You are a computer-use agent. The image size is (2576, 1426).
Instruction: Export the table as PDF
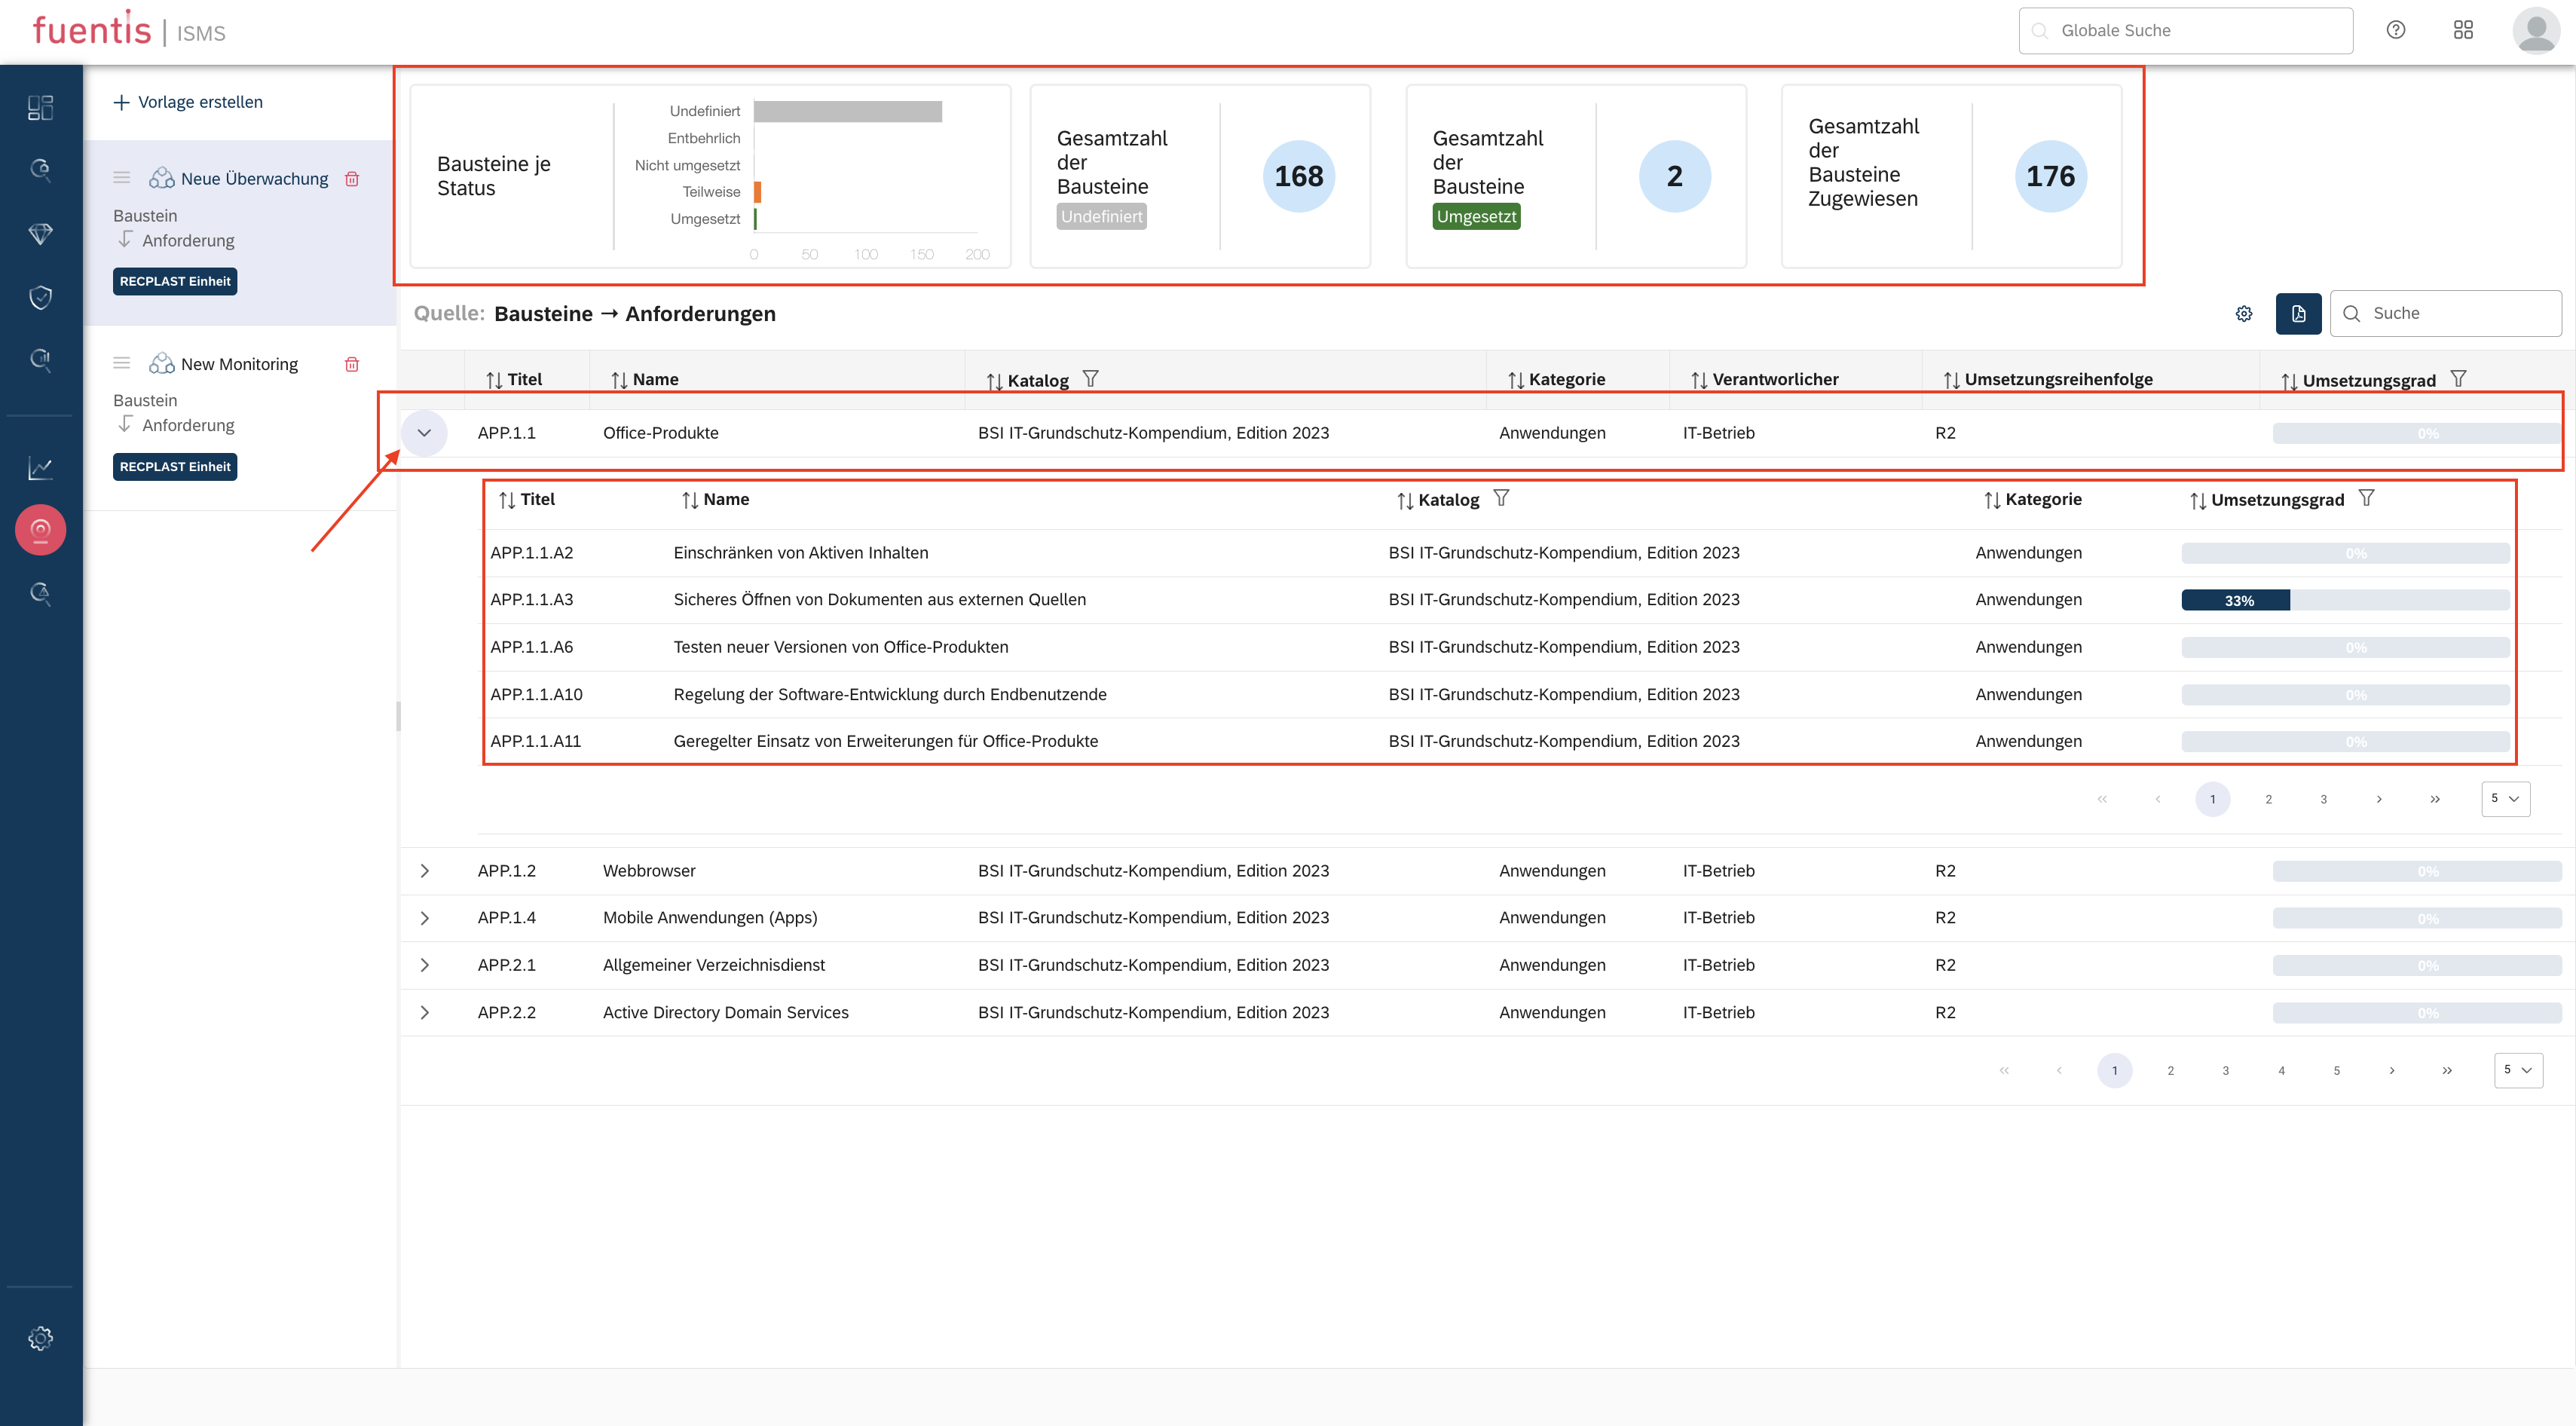(x=2298, y=313)
